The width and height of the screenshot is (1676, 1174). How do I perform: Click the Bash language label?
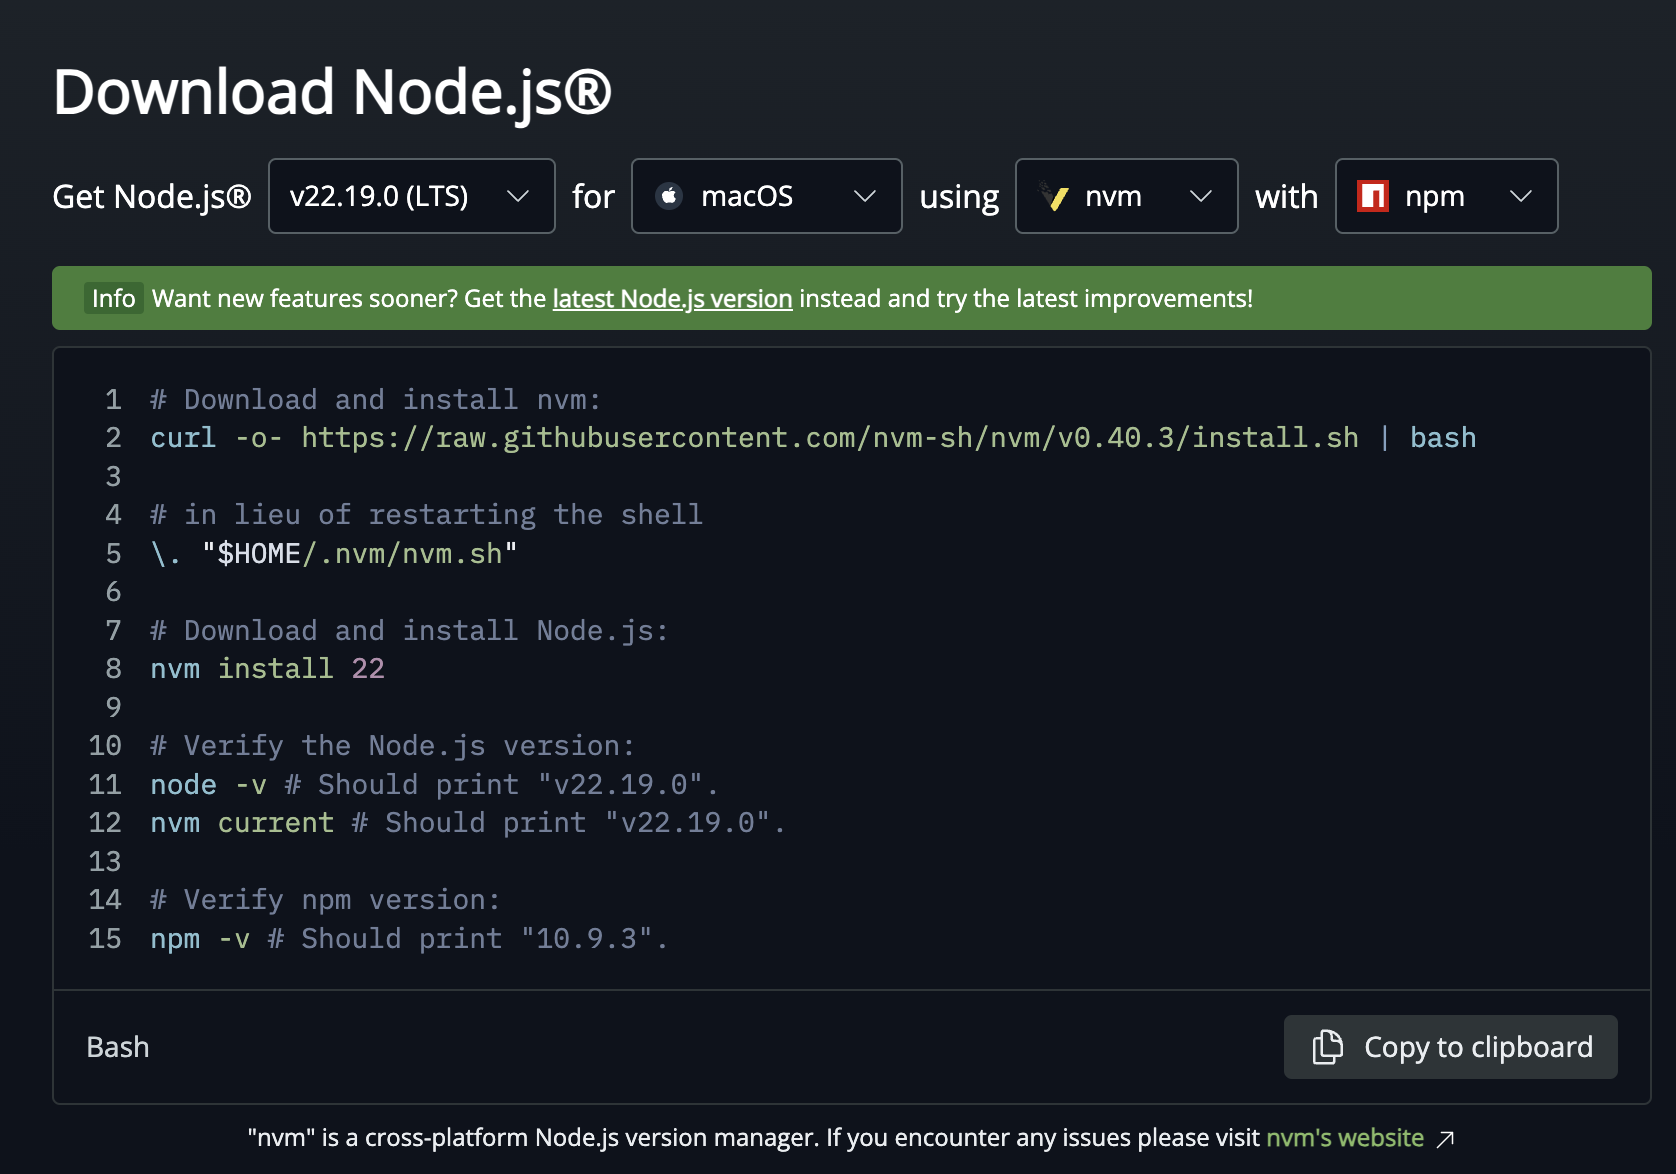click(x=118, y=1047)
